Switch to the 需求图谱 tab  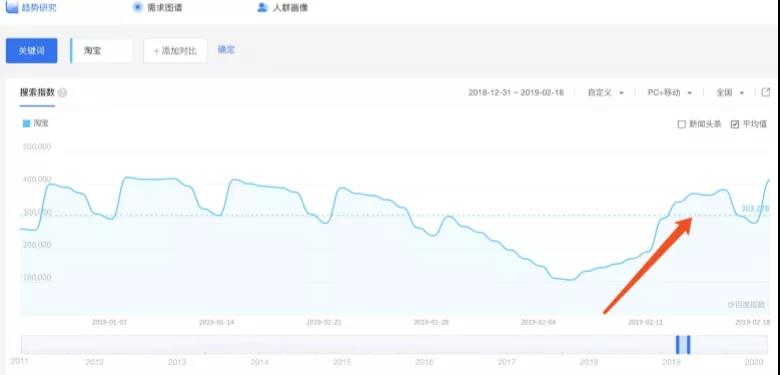[x=158, y=8]
